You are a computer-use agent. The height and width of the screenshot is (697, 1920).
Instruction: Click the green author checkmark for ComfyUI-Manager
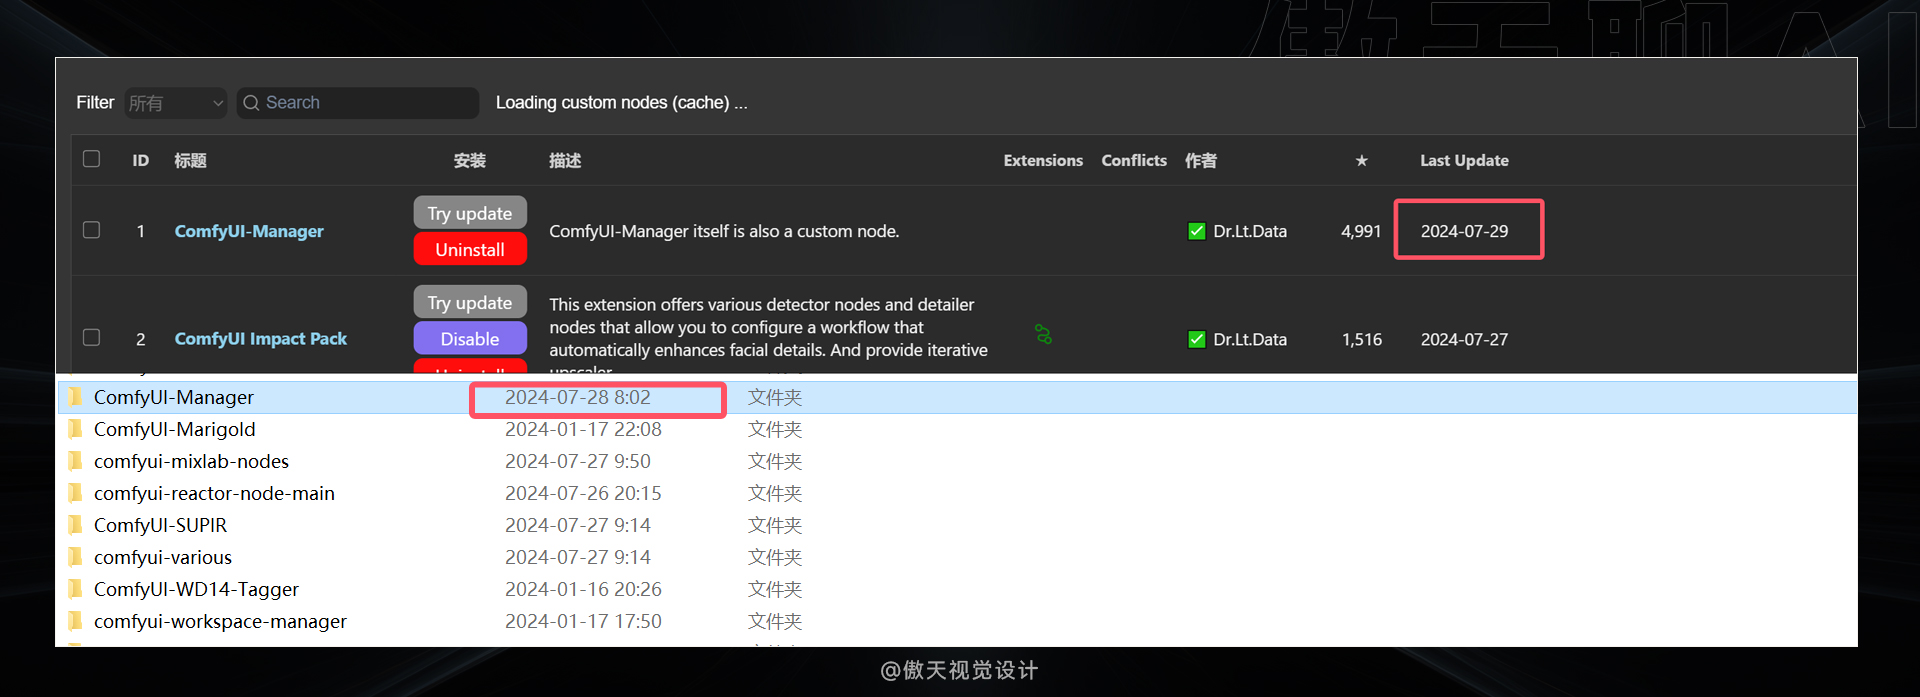point(1196,231)
